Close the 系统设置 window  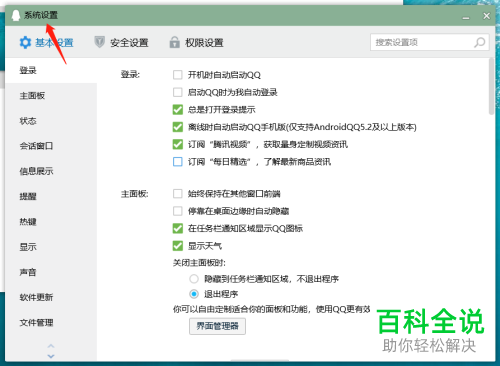486,16
